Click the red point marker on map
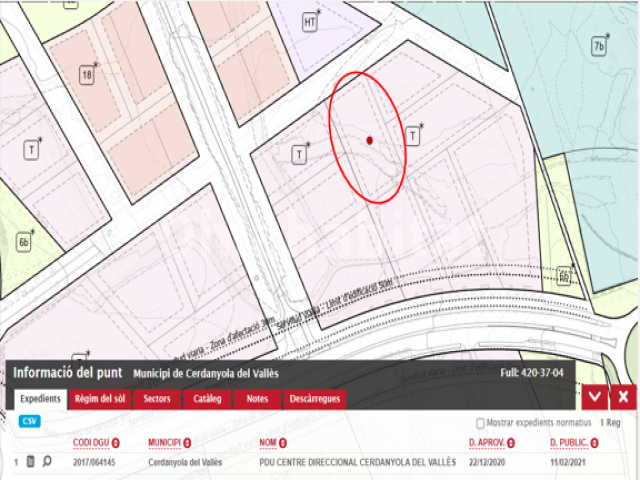The height and width of the screenshot is (480, 640). click(x=369, y=141)
